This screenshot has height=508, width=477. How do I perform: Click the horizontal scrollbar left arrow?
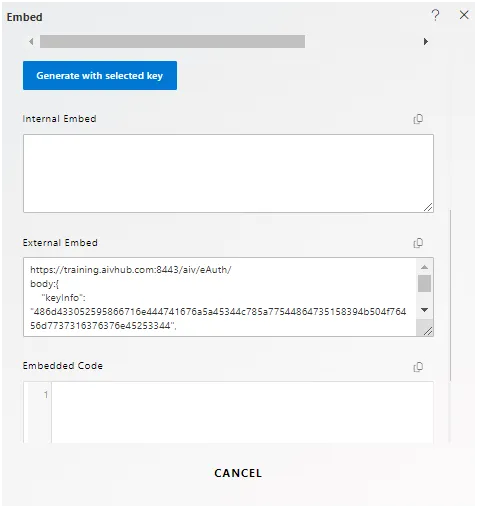(31, 42)
